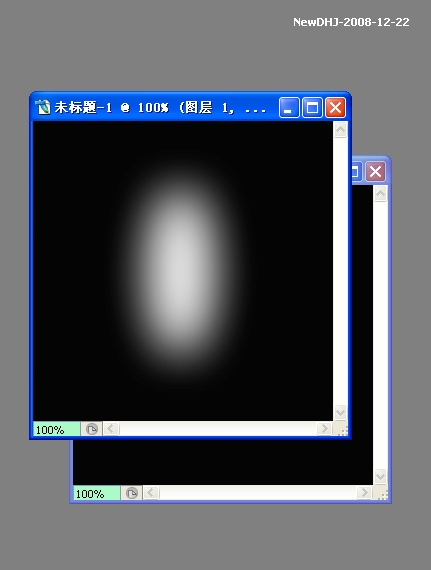The height and width of the screenshot is (570, 431).
Task: Maximize the front document window
Action: [313, 108]
